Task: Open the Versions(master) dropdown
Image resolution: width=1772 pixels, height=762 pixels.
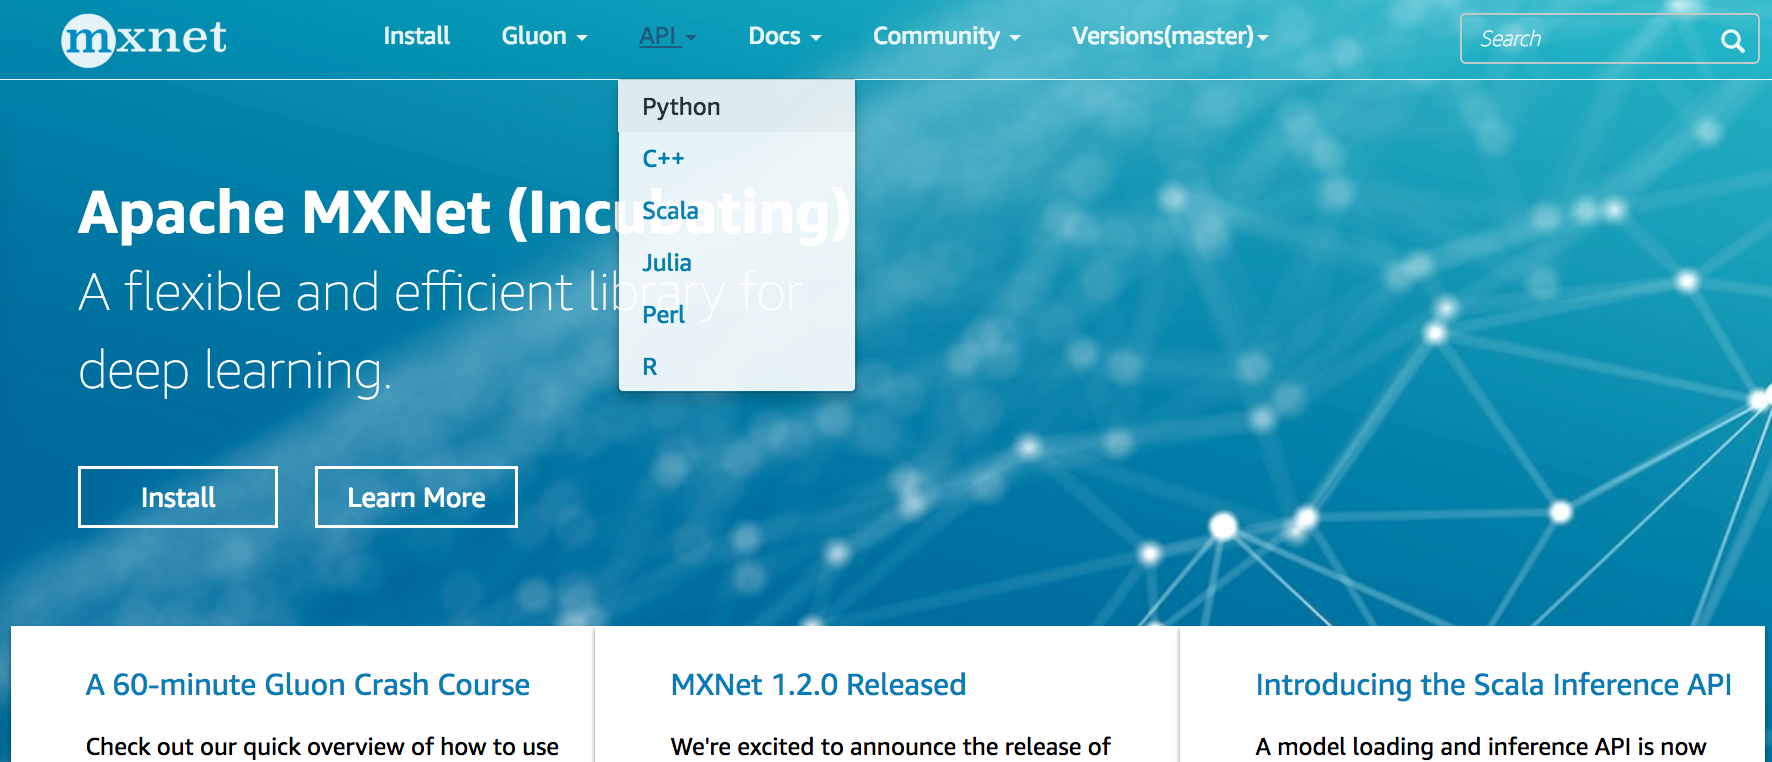Action: (1169, 37)
